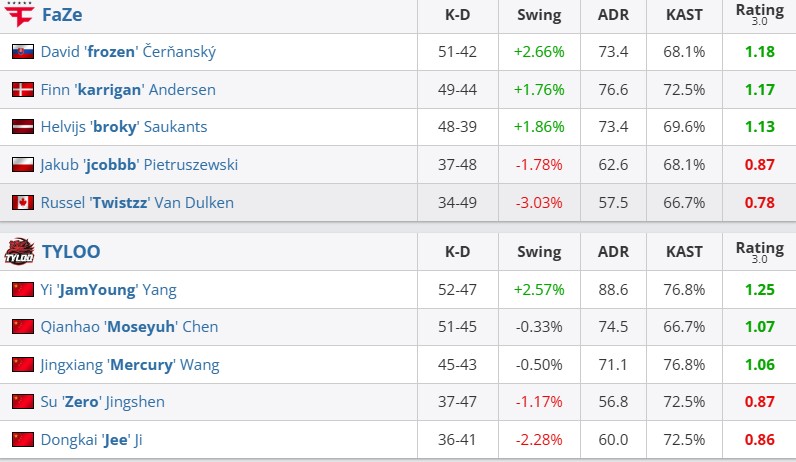Open the FaZe team page link
796x462 pixels.
tap(62, 15)
